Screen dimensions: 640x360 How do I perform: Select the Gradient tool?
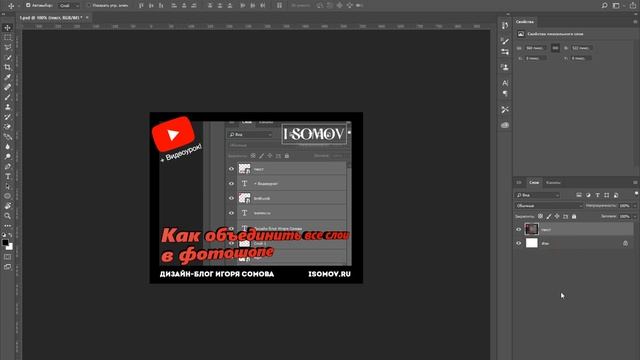pyautogui.click(x=7, y=137)
